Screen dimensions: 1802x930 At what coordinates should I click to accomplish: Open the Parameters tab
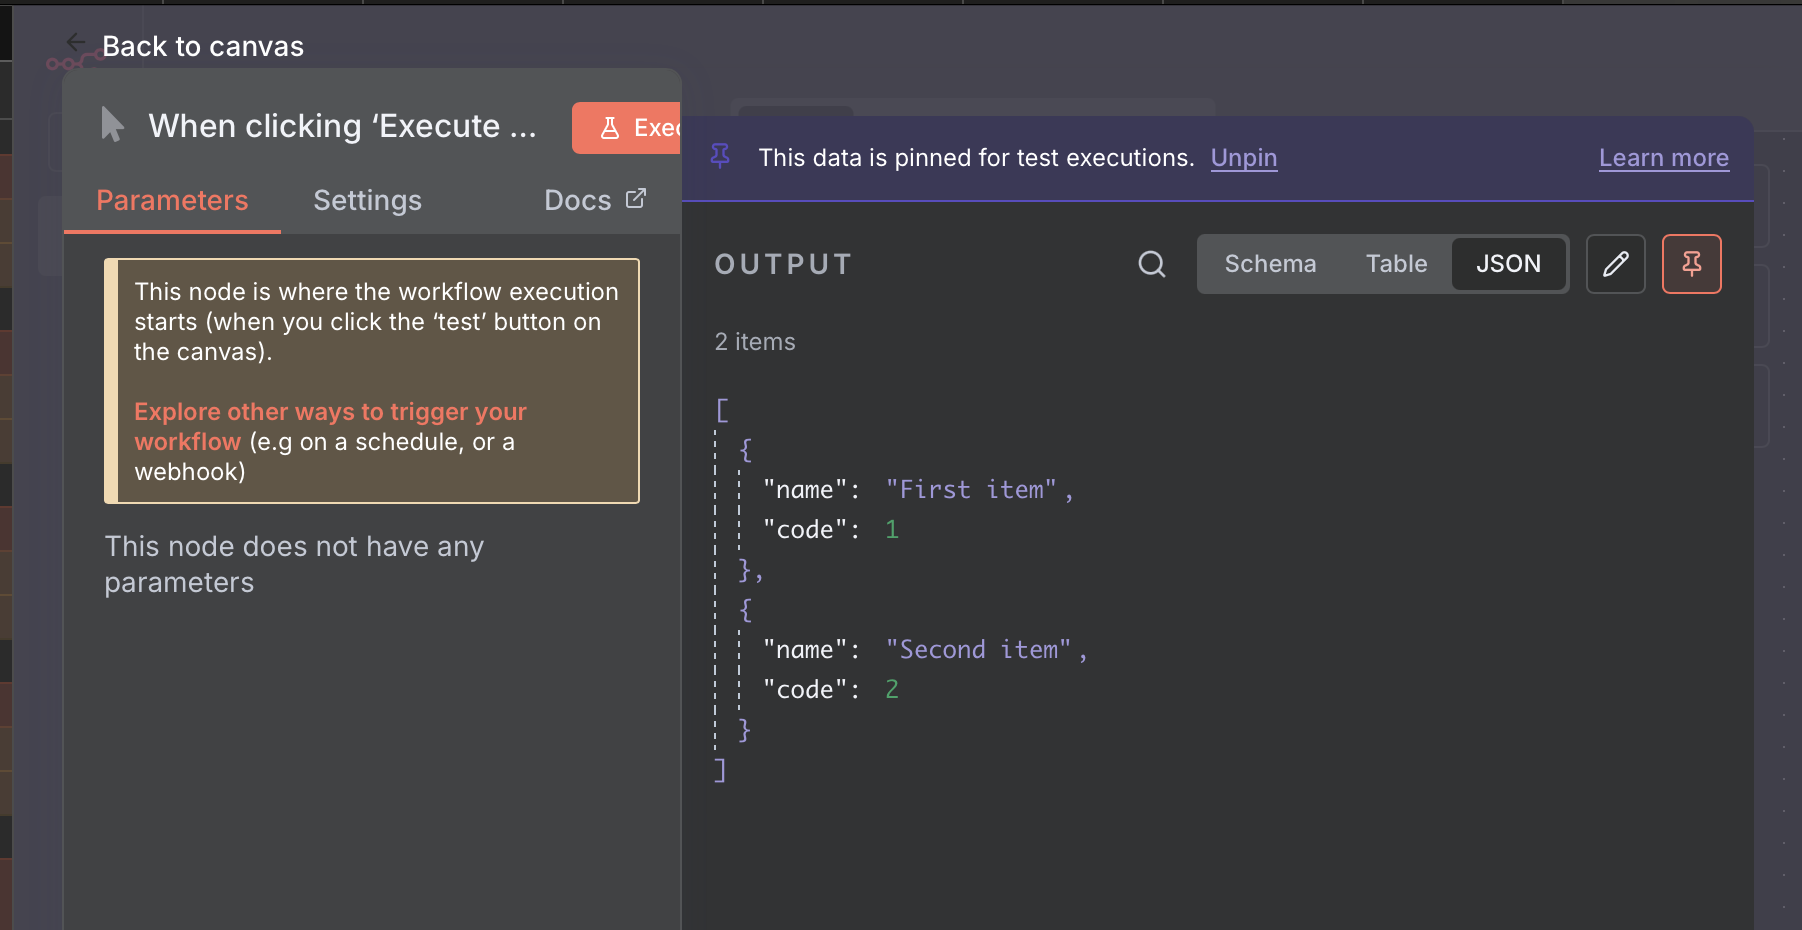pos(172,201)
